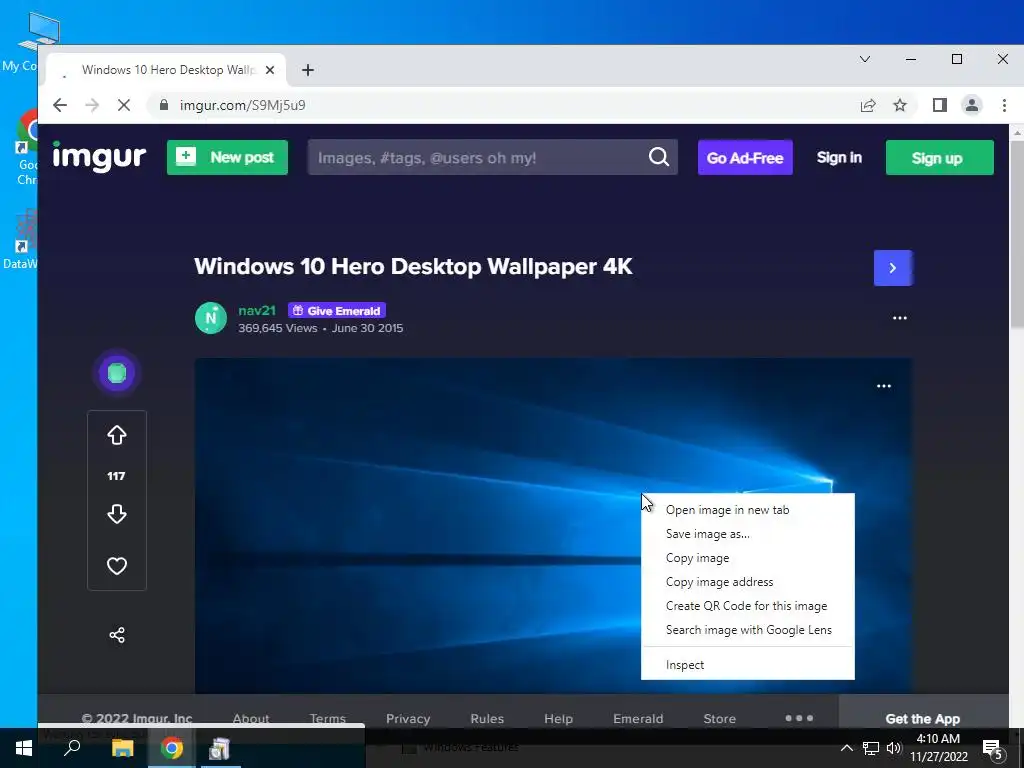1024x768 pixels.
Task: Click nav21 user avatar
Action: 210,318
